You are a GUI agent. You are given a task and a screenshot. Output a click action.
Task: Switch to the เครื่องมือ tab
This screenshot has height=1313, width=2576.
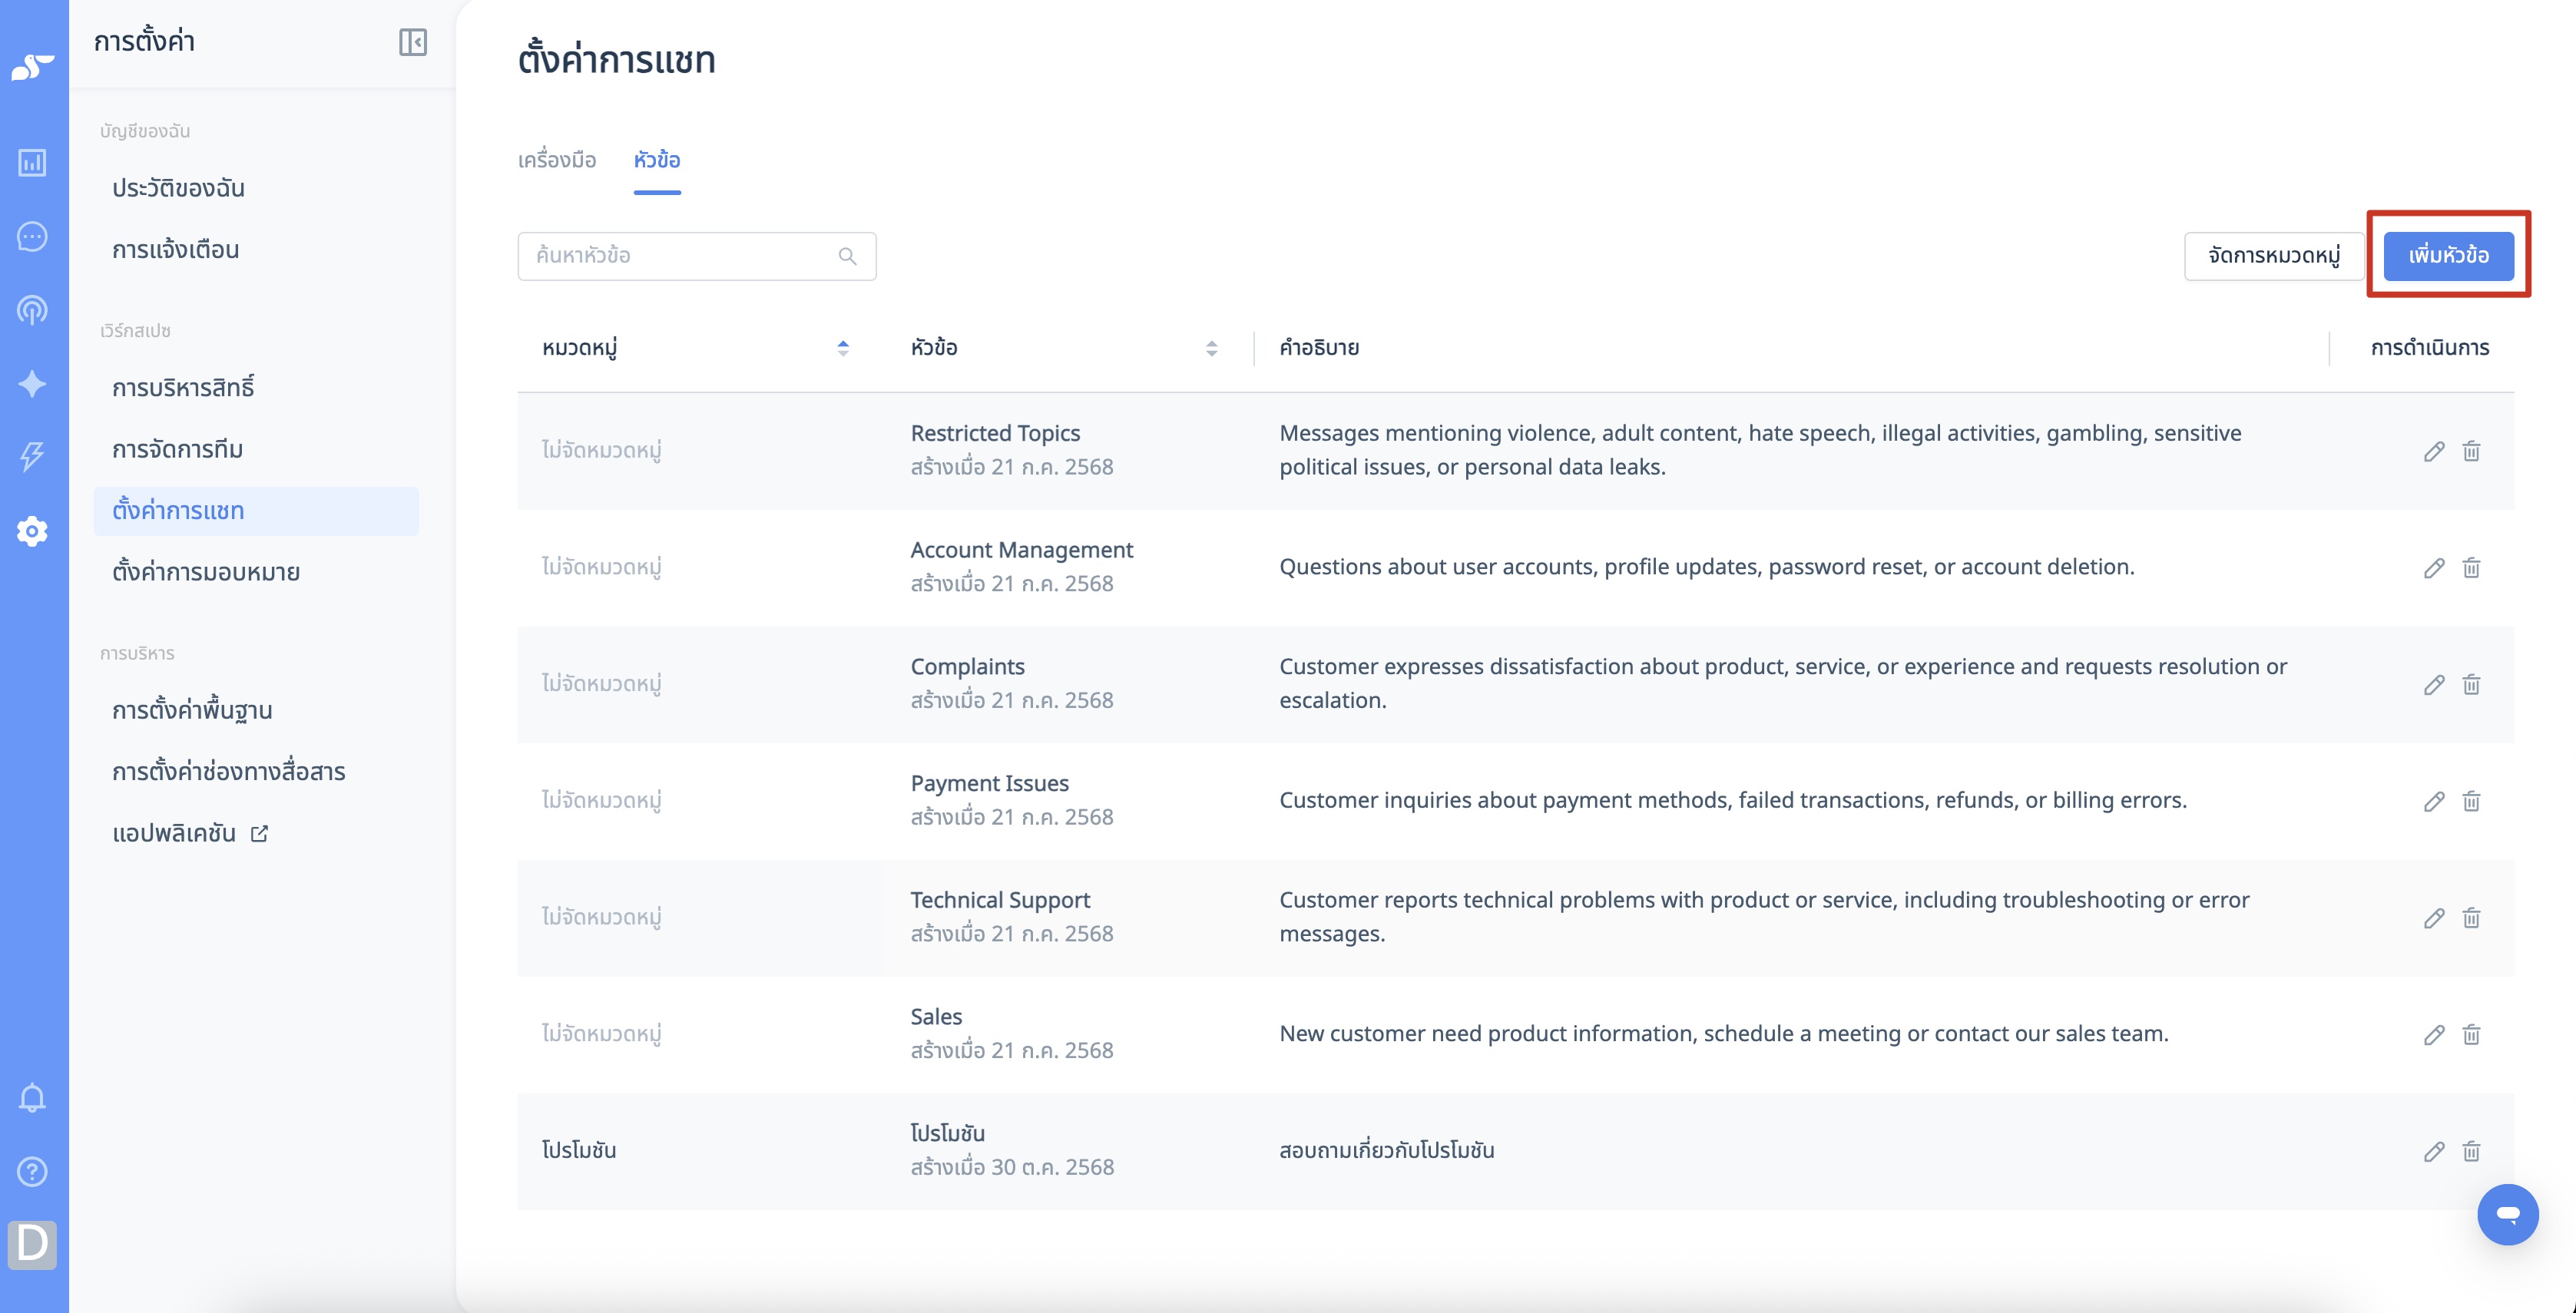[x=557, y=160]
